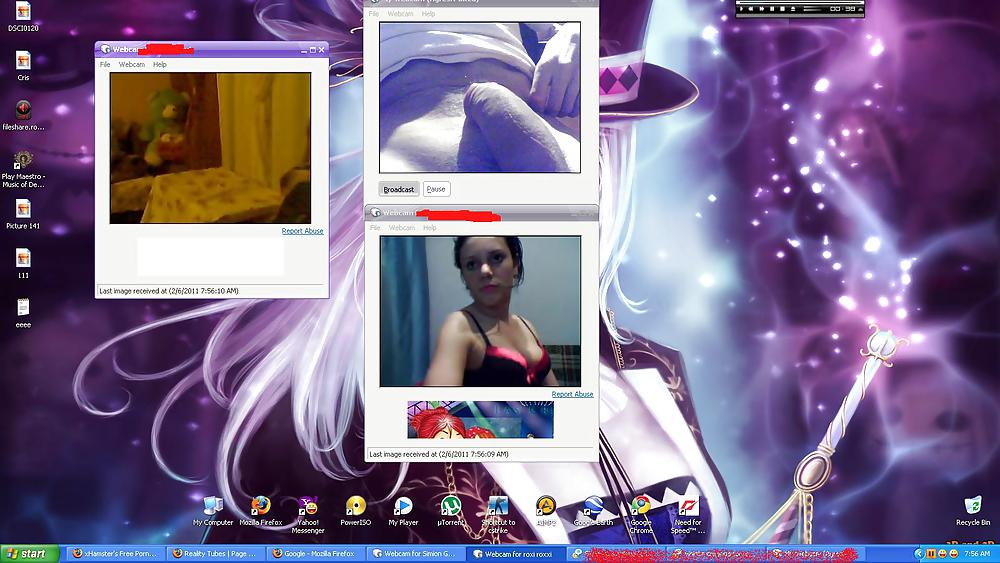Switch to Realty Tubes Firefox taskbar window
The image size is (1000, 563).
(215, 553)
